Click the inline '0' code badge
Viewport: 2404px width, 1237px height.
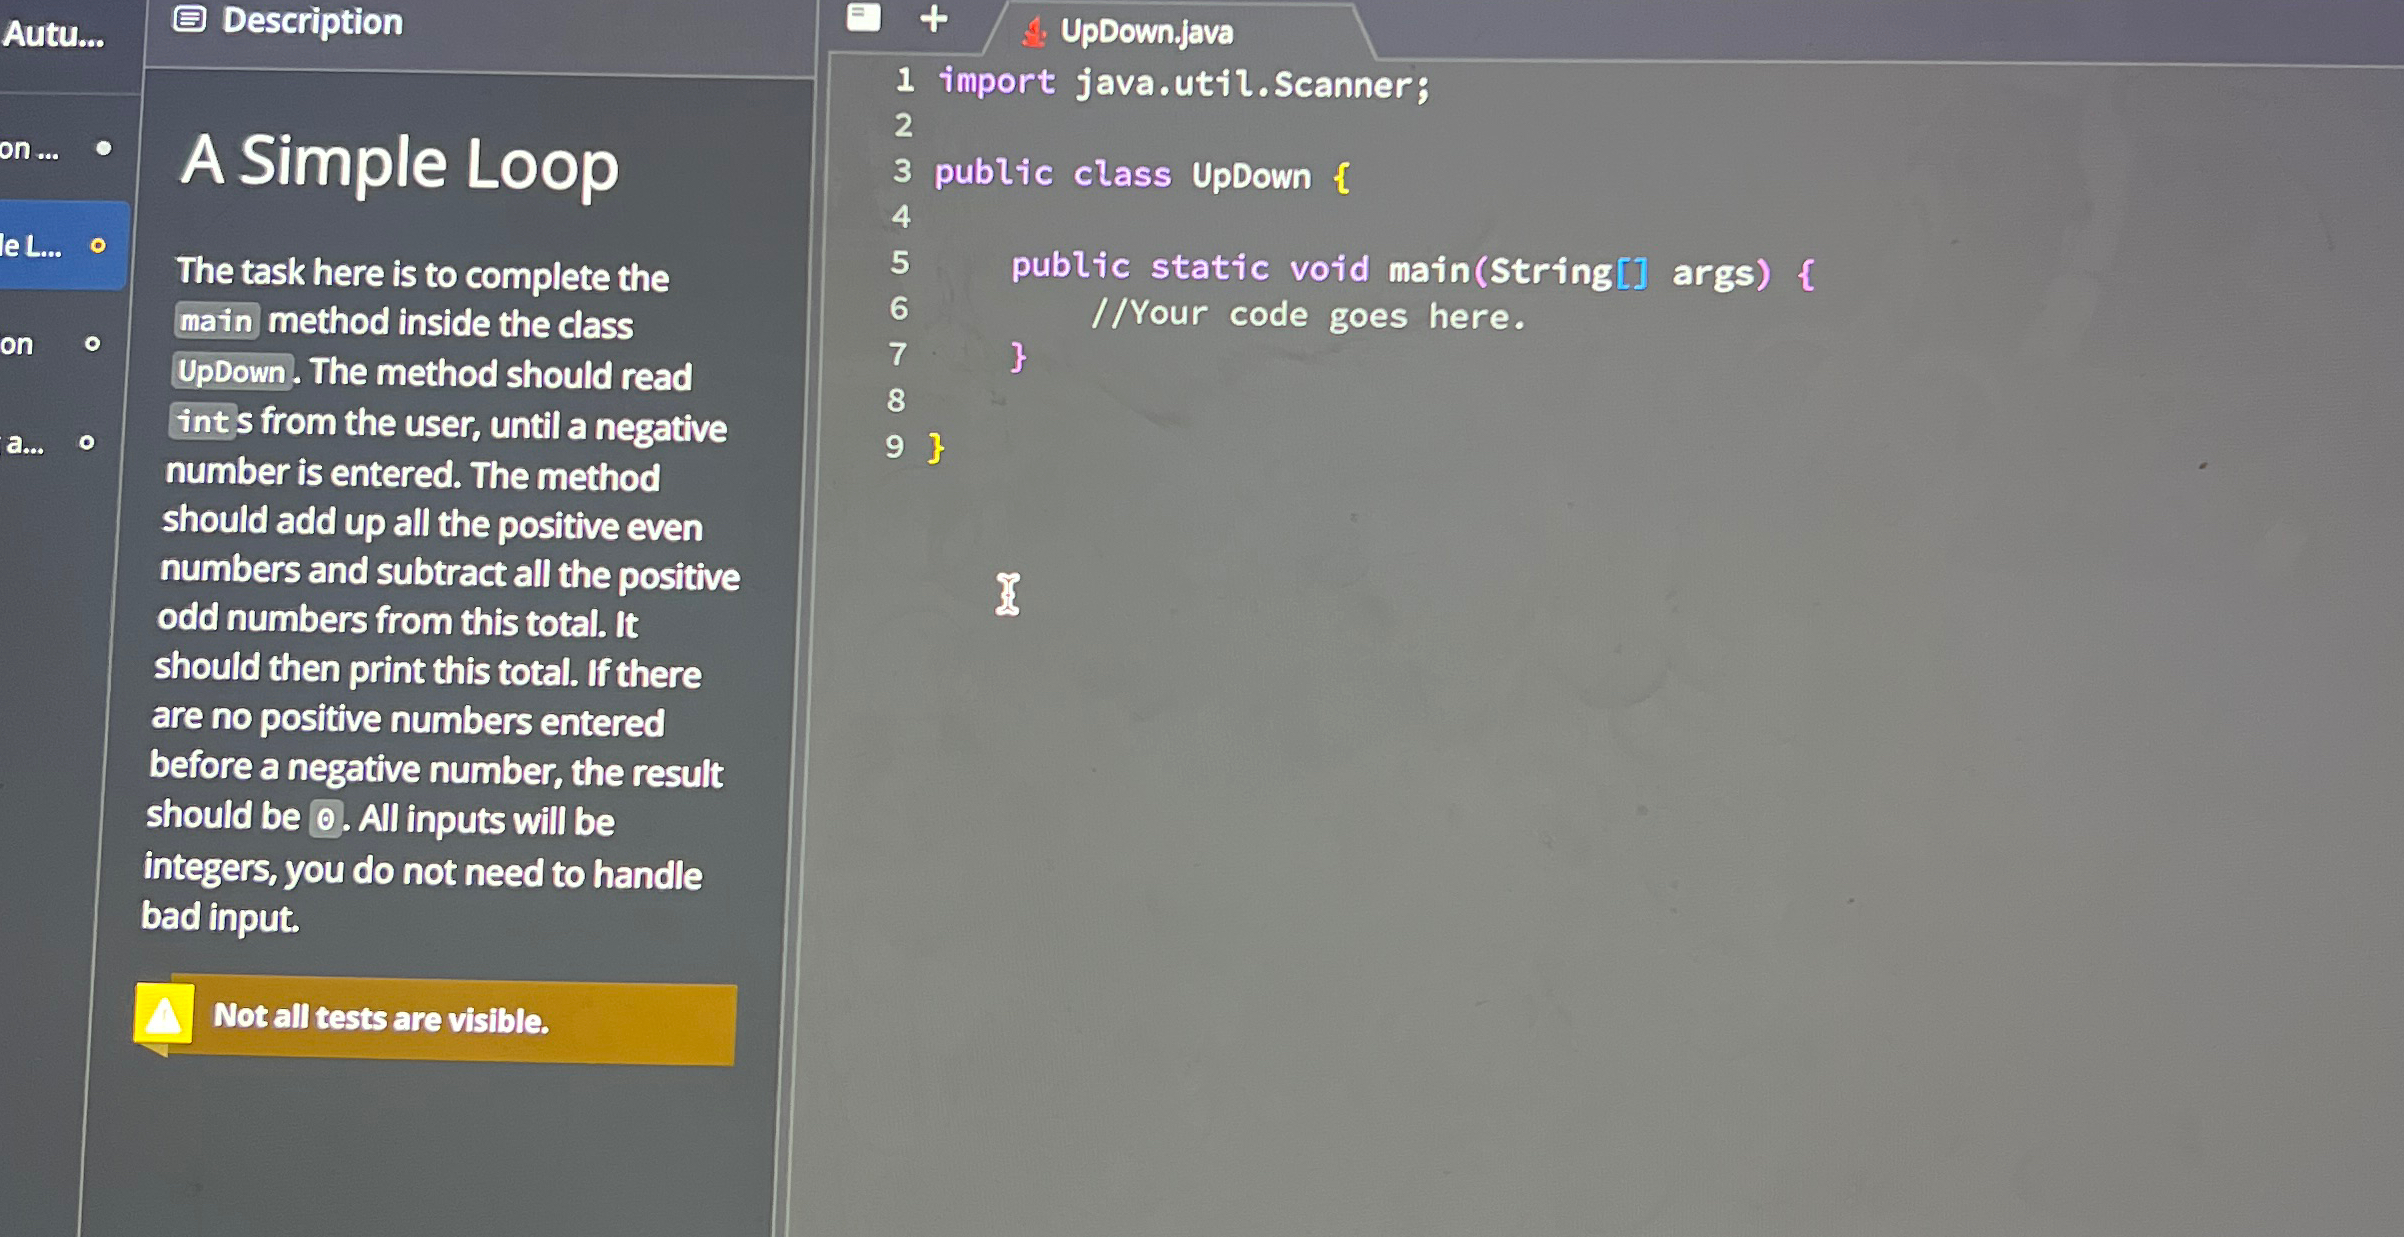tap(327, 818)
